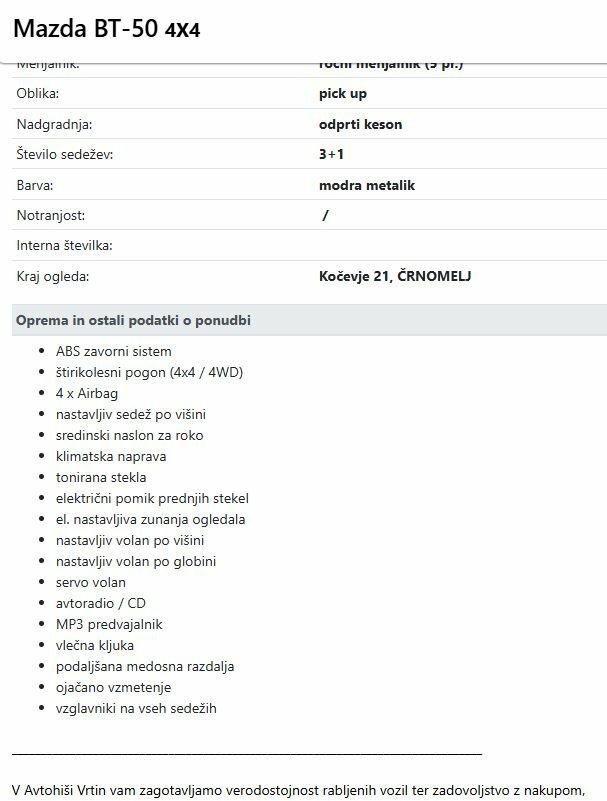The image size is (607, 801).
Task: Select the 'štirikolesni pogon (4x4 / 4WD)' entry
Action: (150, 372)
